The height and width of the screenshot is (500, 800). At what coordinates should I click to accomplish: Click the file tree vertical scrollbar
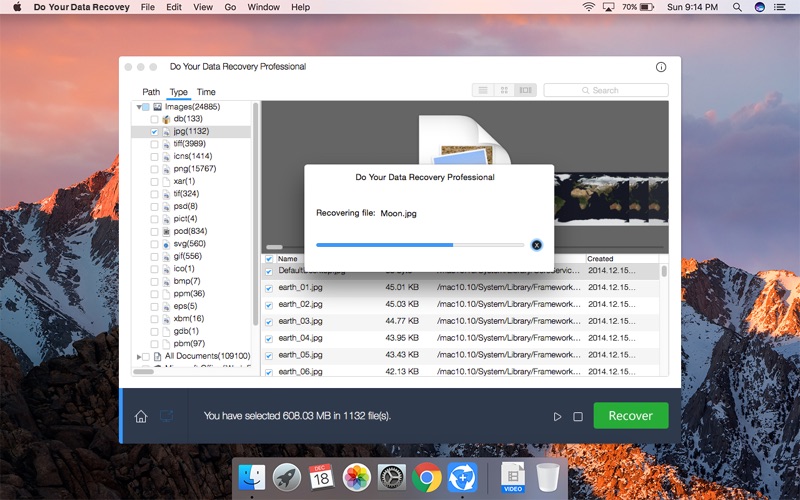click(x=255, y=214)
